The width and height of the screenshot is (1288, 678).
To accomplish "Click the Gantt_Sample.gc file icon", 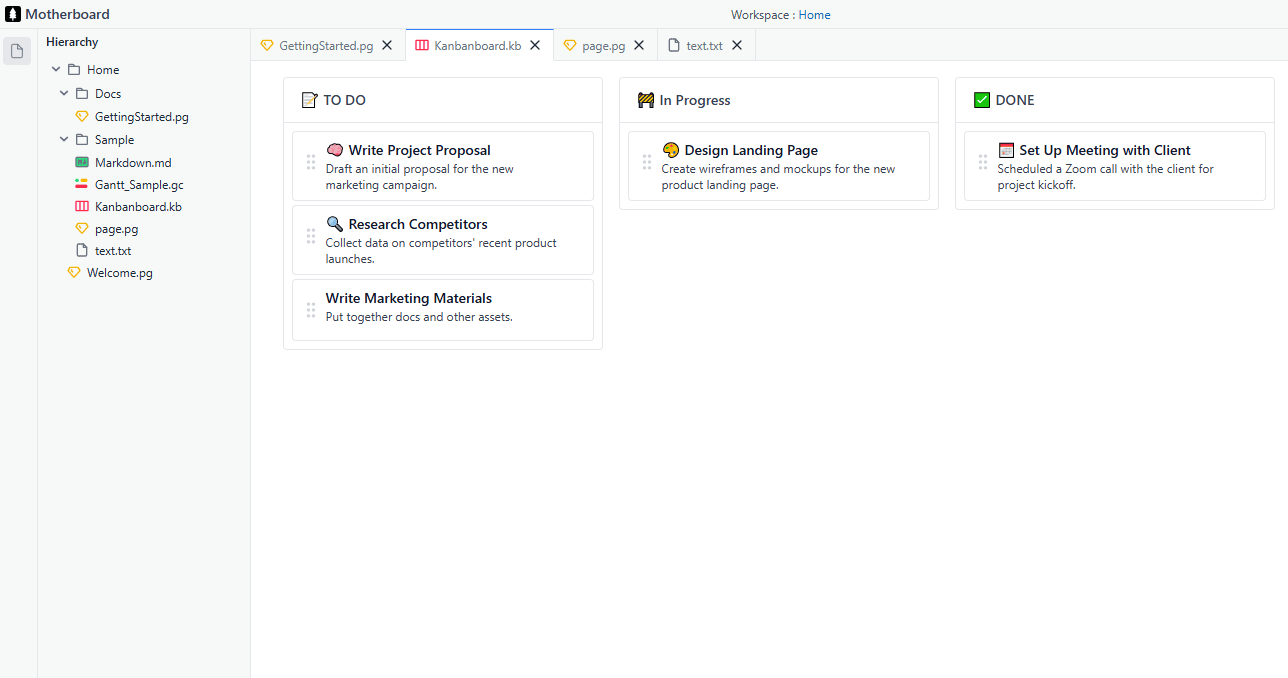I will (x=82, y=185).
